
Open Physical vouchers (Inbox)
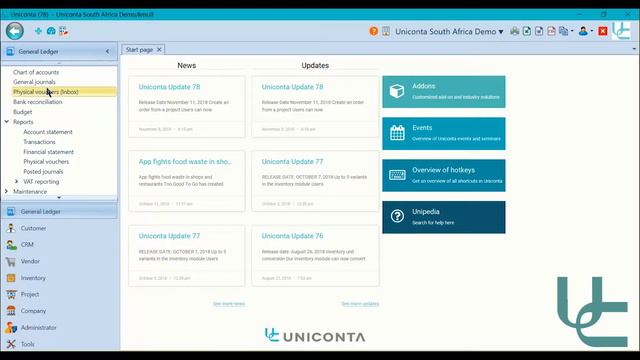tap(46, 92)
